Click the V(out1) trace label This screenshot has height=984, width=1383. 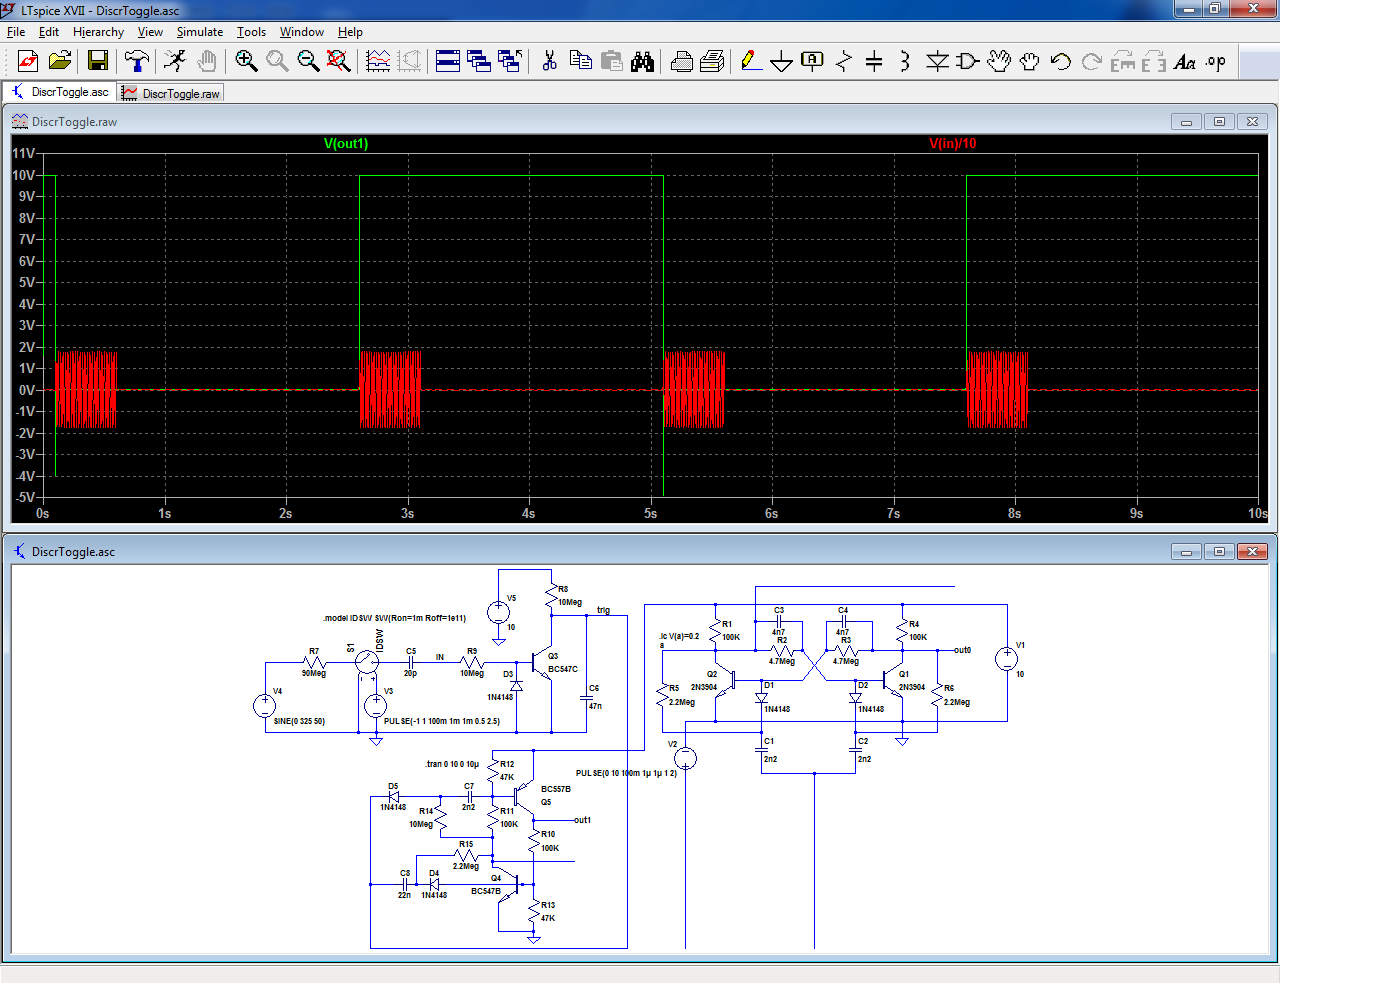(346, 143)
